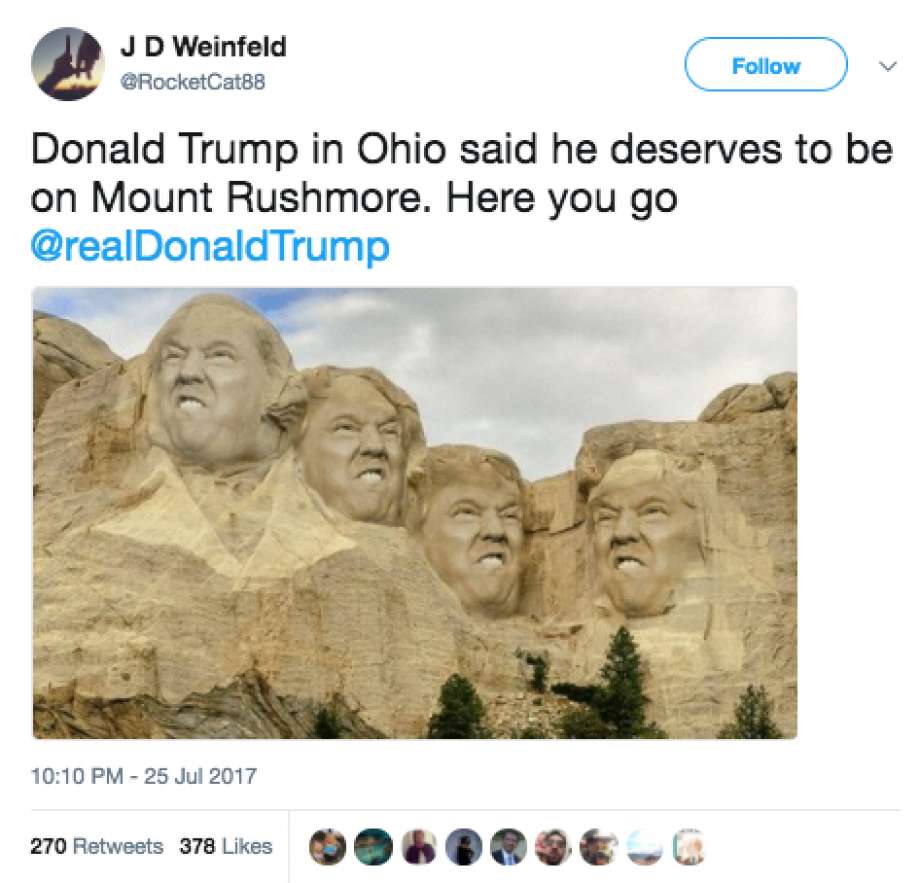View the 270 Retweets list
Image resolution: width=920 pixels, height=883 pixels.
click(x=97, y=846)
